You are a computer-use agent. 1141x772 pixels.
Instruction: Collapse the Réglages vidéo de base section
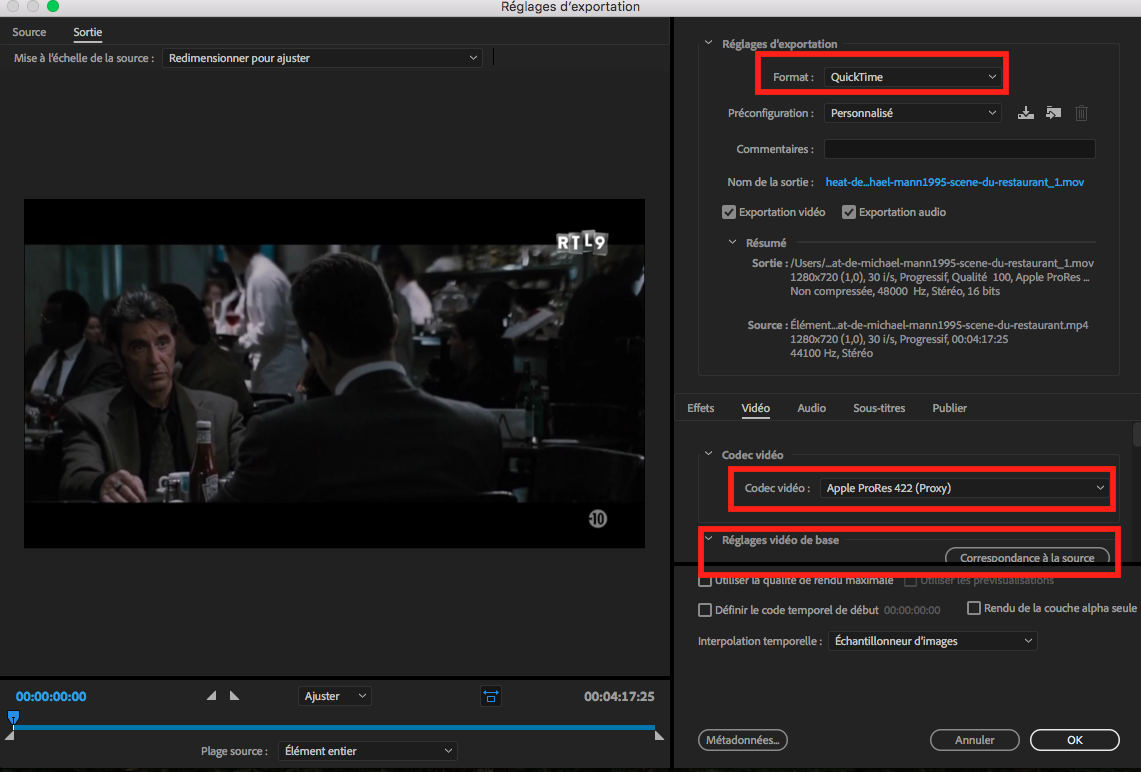pyautogui.click(x=708, y=539)
